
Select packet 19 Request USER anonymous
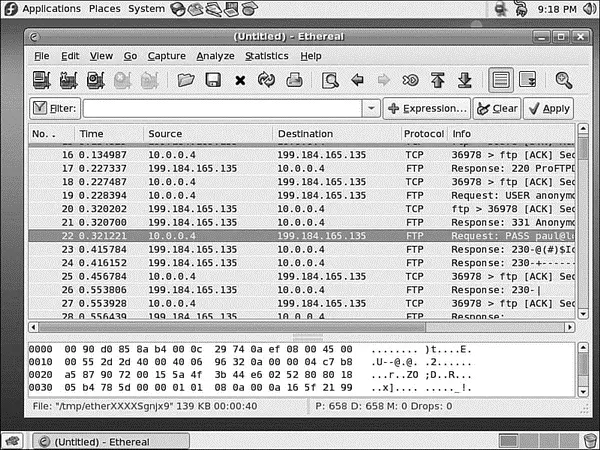pyautogui.click(x=302, y=196)
